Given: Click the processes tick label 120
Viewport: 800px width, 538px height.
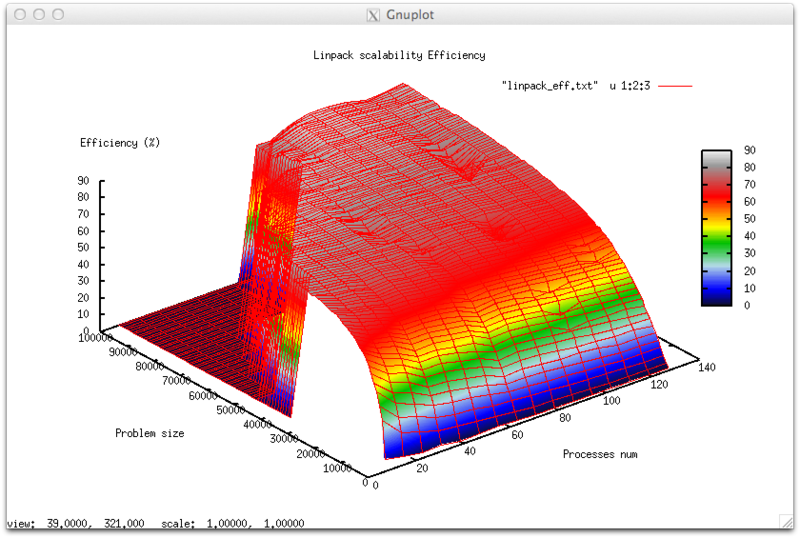Looking at the screenshot, I should click(659, 385).
